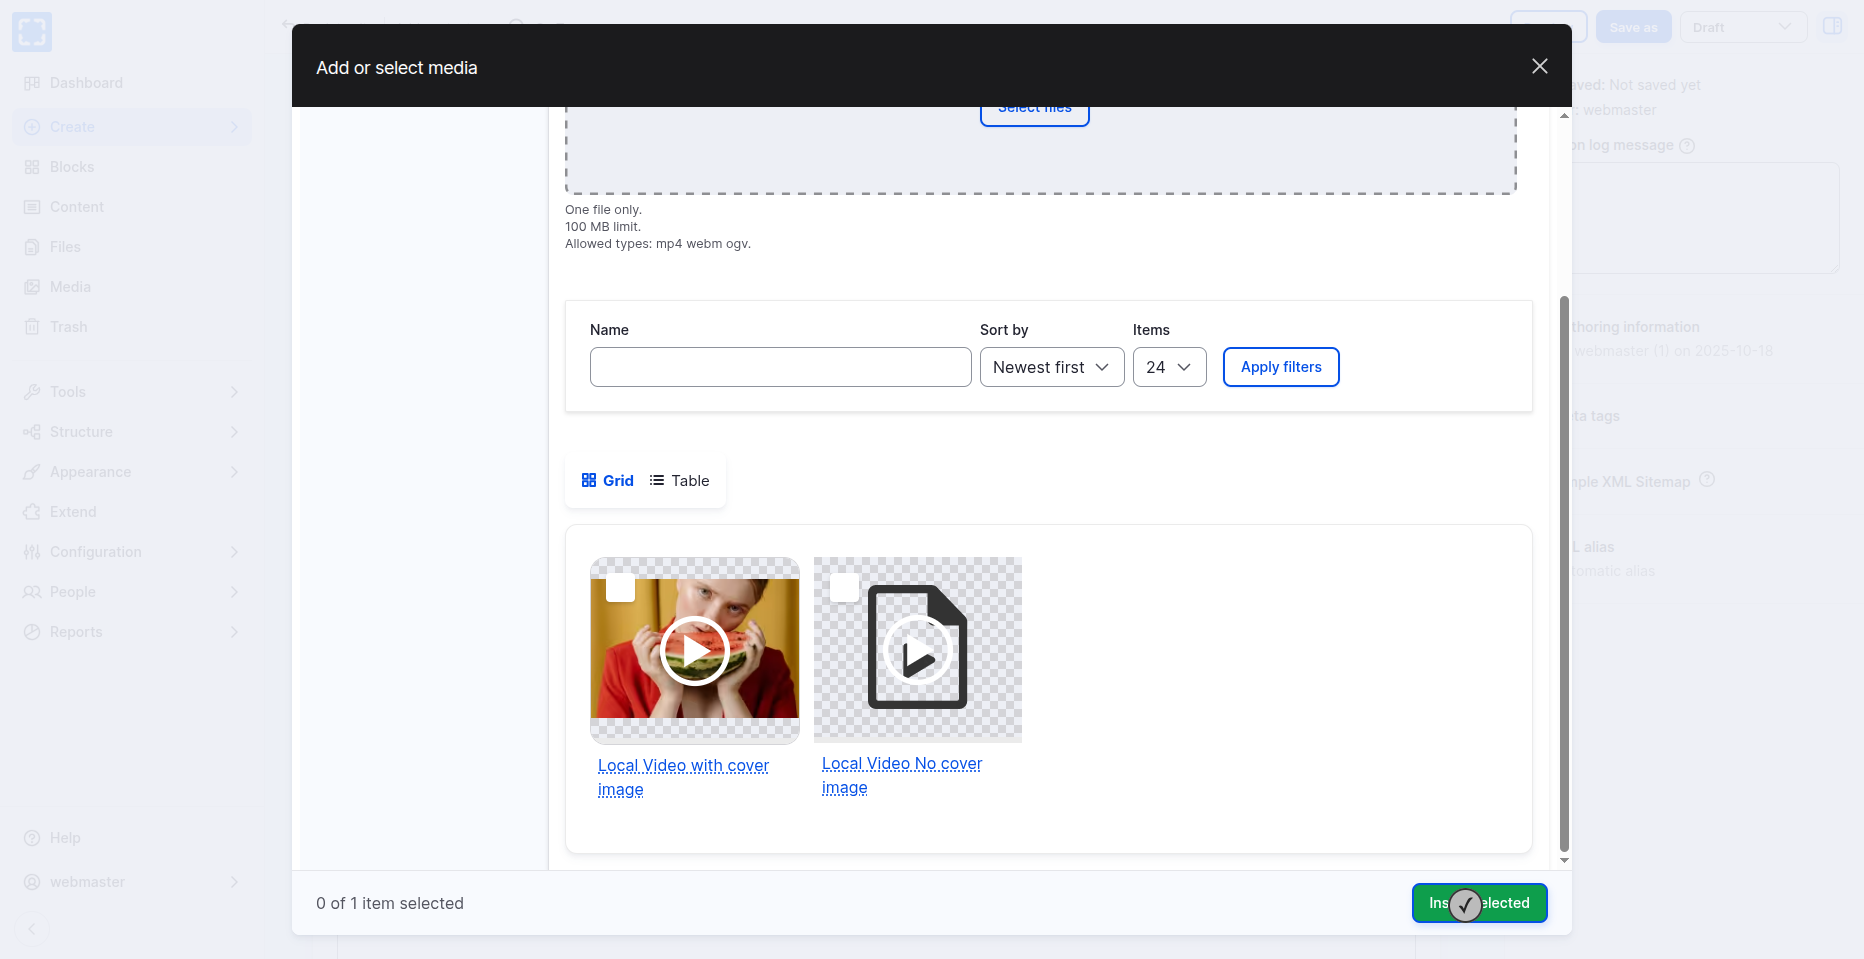Click the scrollbar down arrow in dialog

[x=1564, y=860]
